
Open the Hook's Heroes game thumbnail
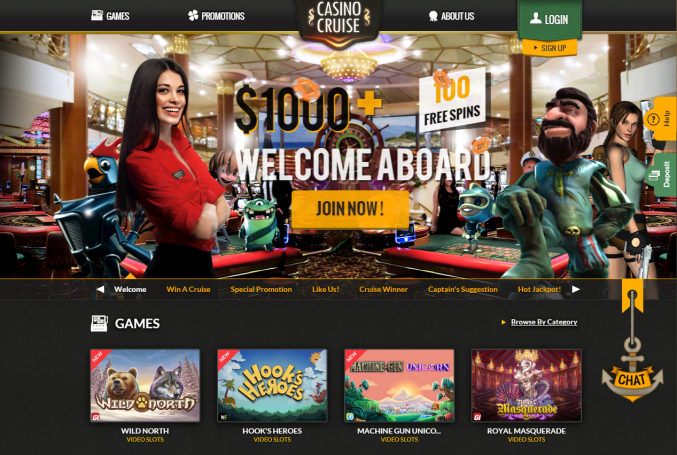click(272, 385)
